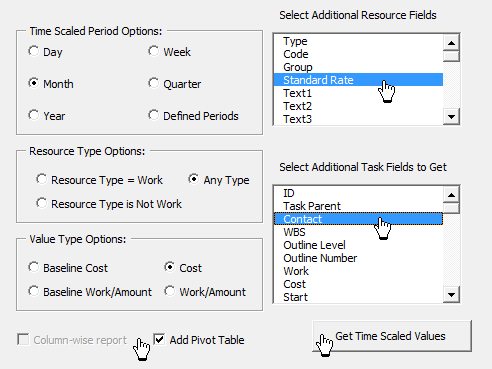Click resource fields list scroll-down arrow

tap(451, 117)
